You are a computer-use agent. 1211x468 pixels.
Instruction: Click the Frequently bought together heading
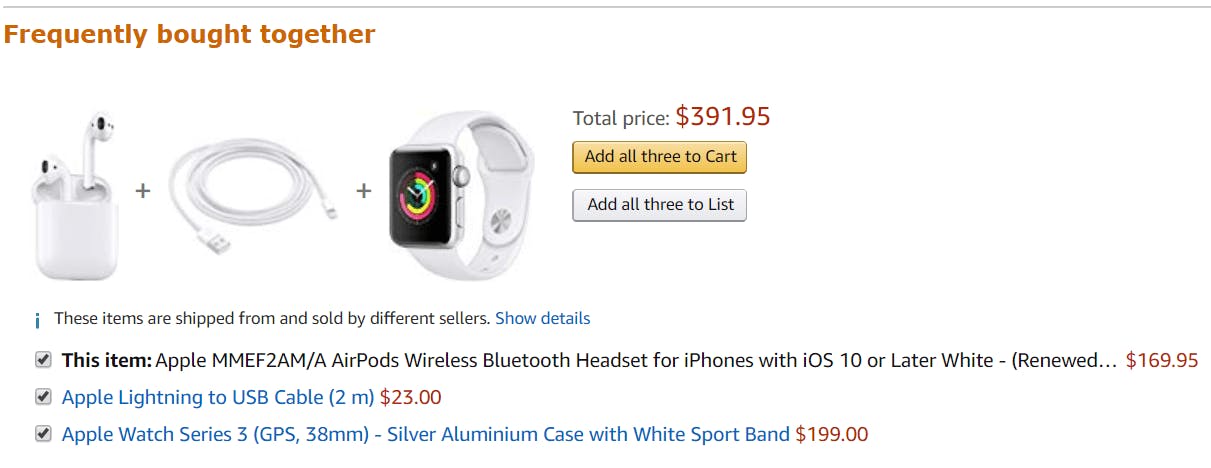[190, 35]
